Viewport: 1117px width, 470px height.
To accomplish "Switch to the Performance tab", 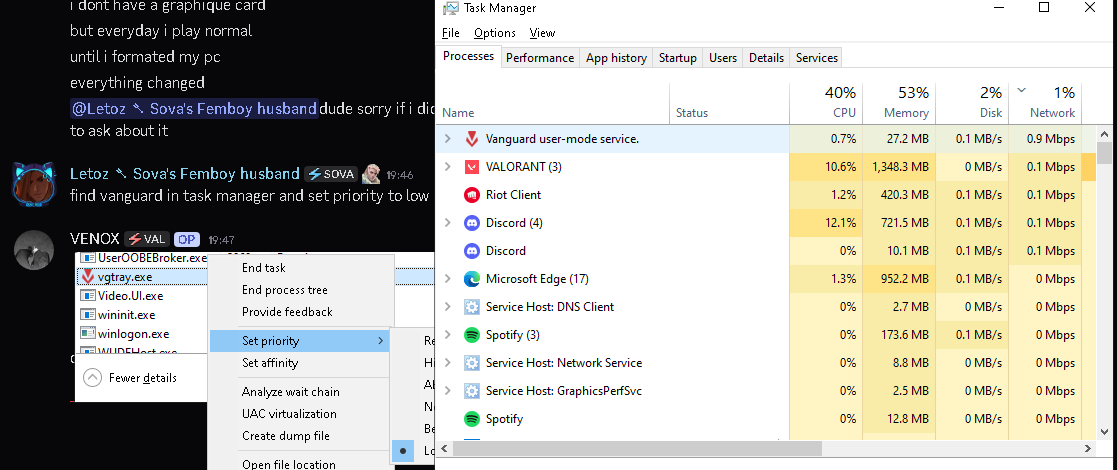I will click(540, 58).
